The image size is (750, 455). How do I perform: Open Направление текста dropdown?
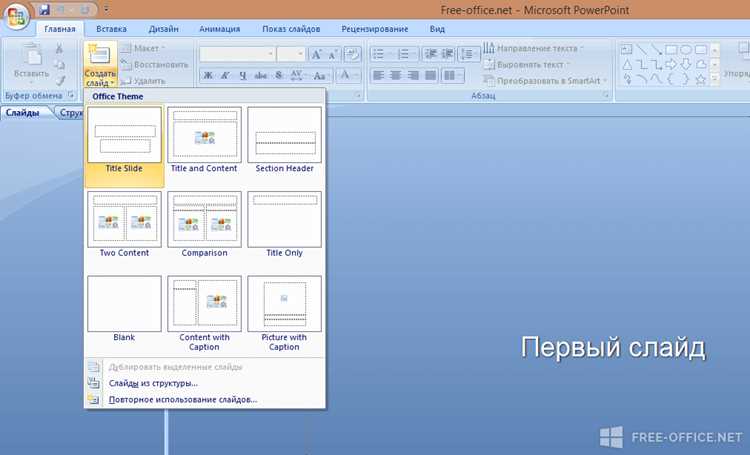pos(533,48)
